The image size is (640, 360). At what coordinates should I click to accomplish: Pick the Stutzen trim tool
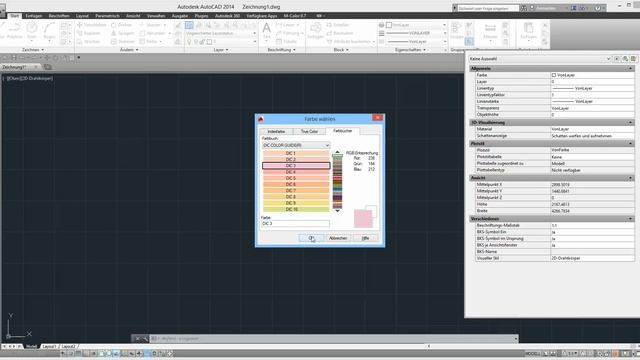click(151, 25)
